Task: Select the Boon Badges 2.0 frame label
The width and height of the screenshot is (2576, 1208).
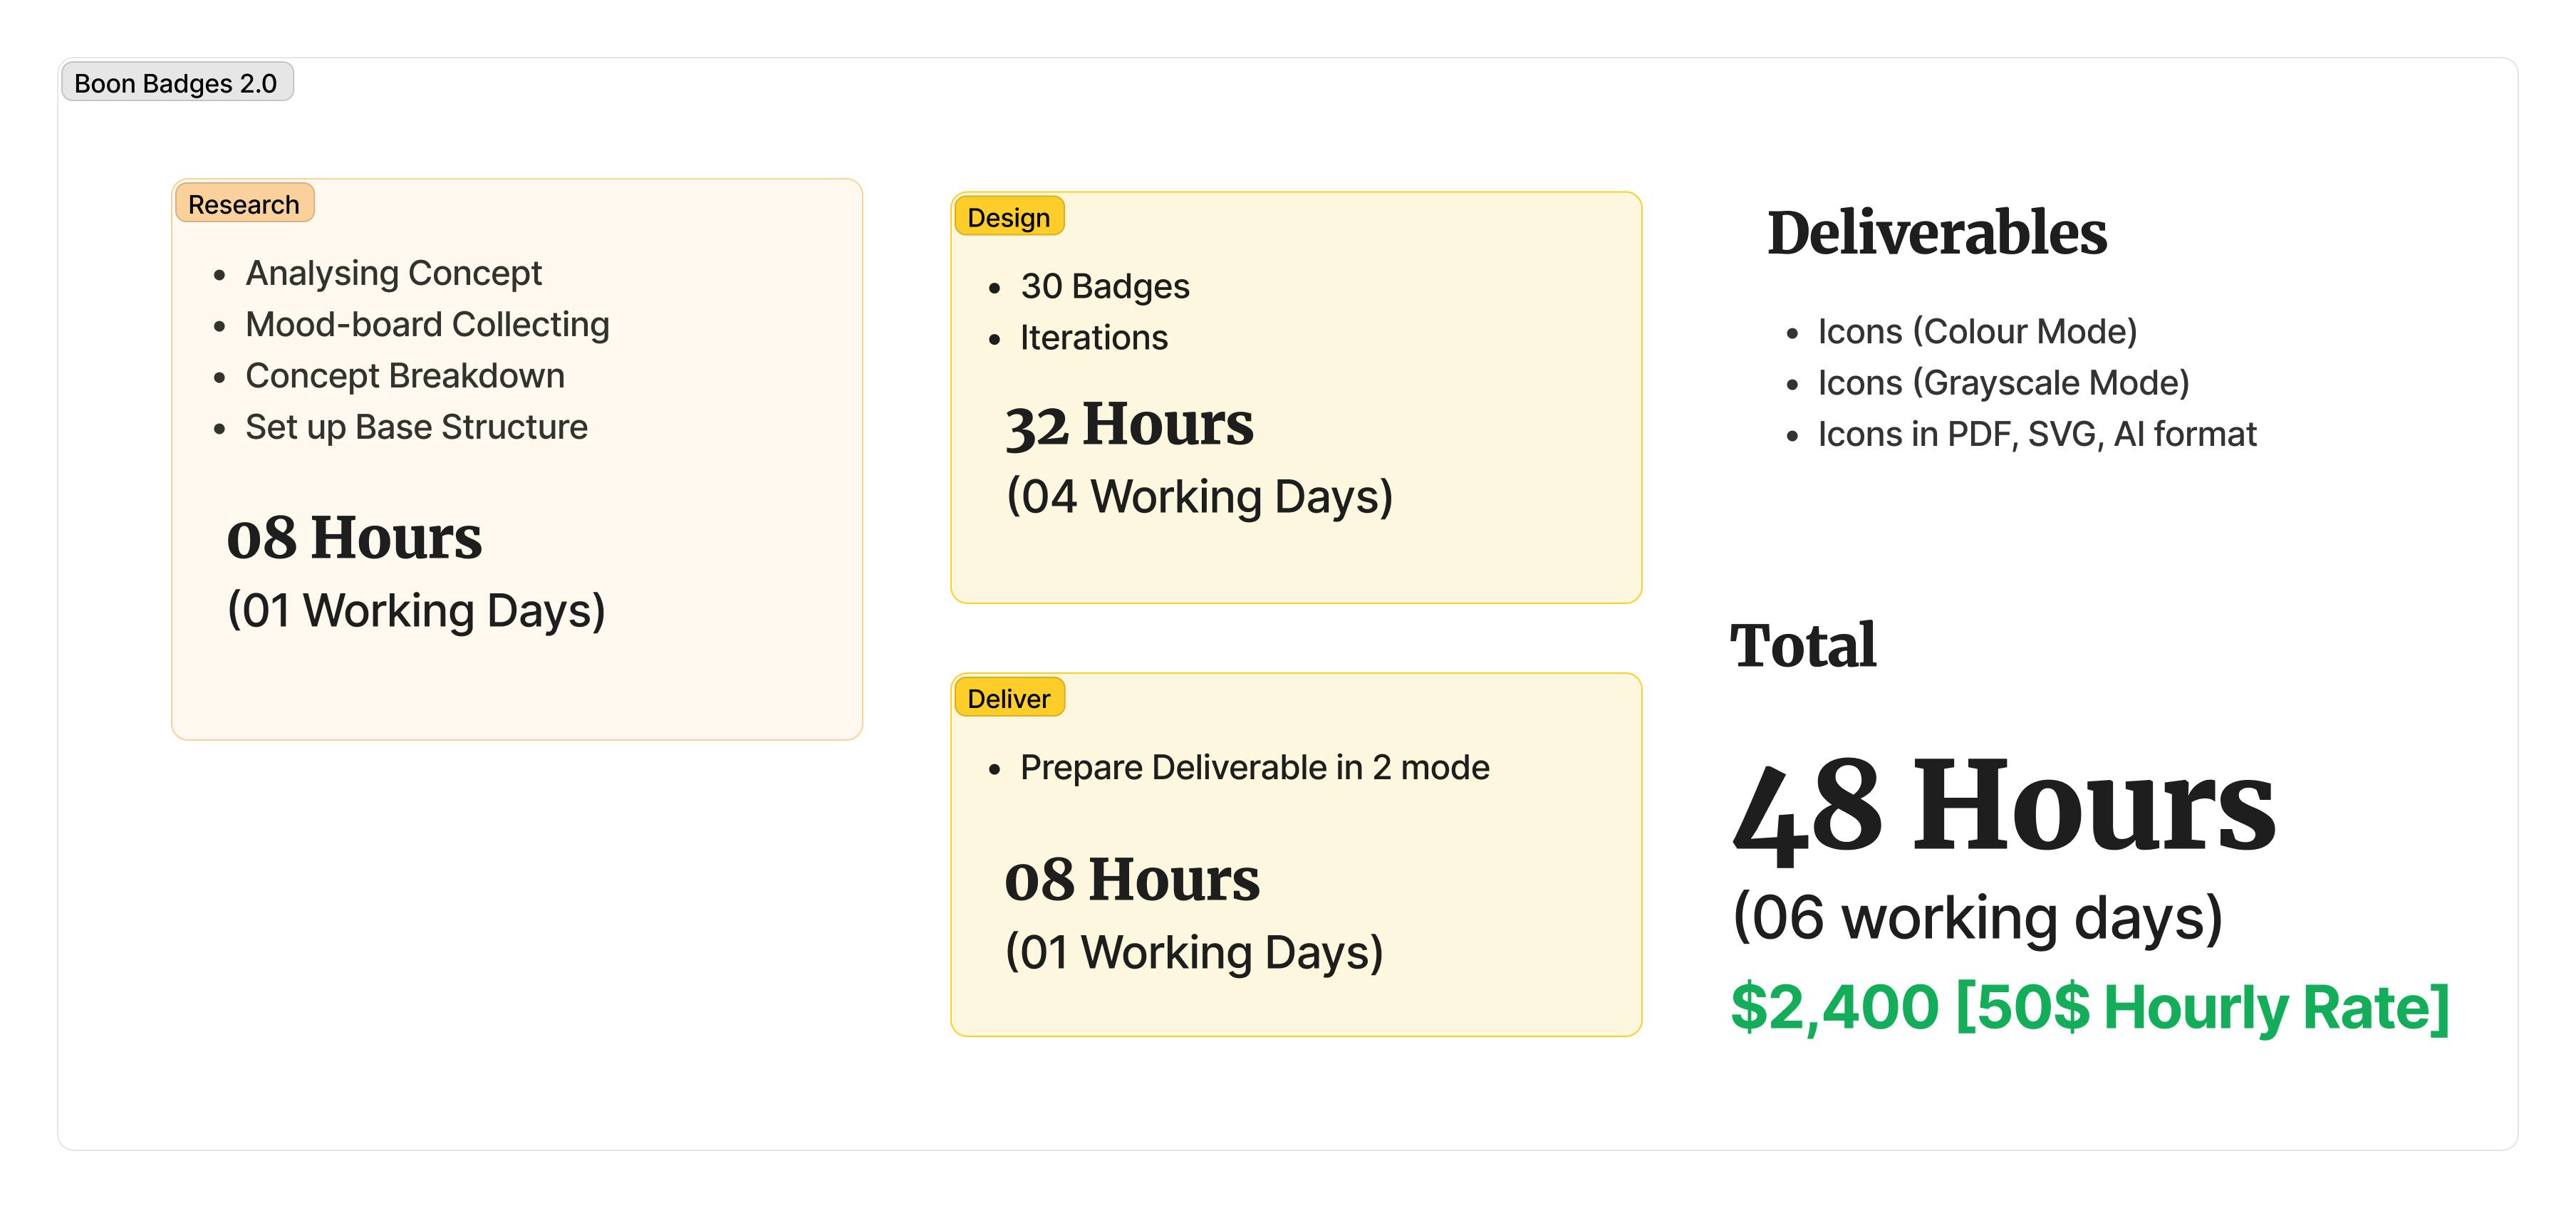Action: (177, 82)
